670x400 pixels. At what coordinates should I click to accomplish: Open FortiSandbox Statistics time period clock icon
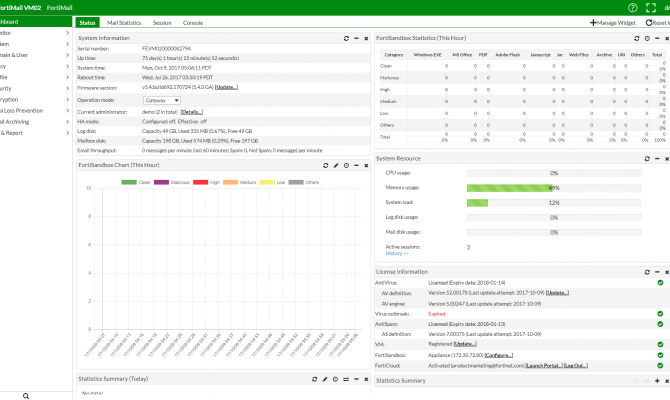(x=647, y=38)
